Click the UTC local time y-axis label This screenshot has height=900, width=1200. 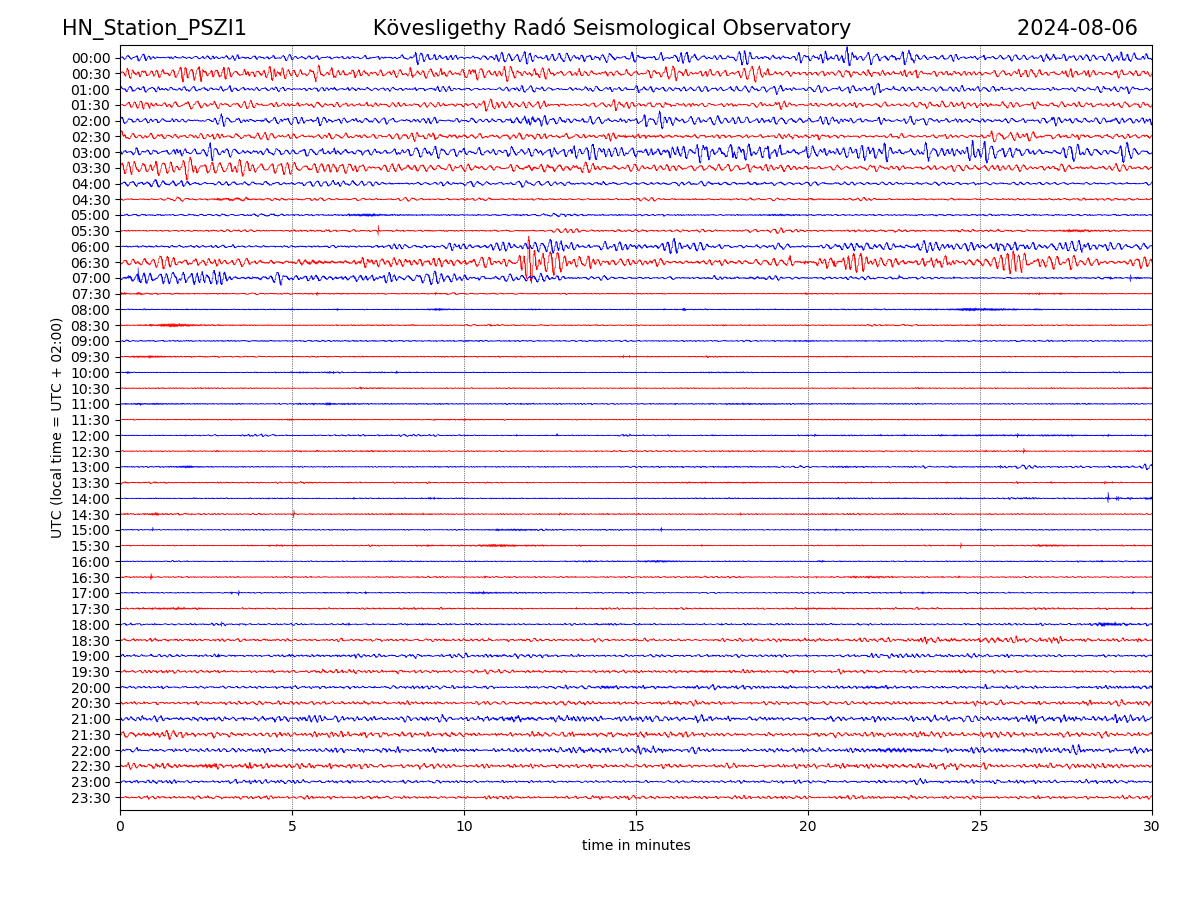pyautogui.click(x=57, y=427)
